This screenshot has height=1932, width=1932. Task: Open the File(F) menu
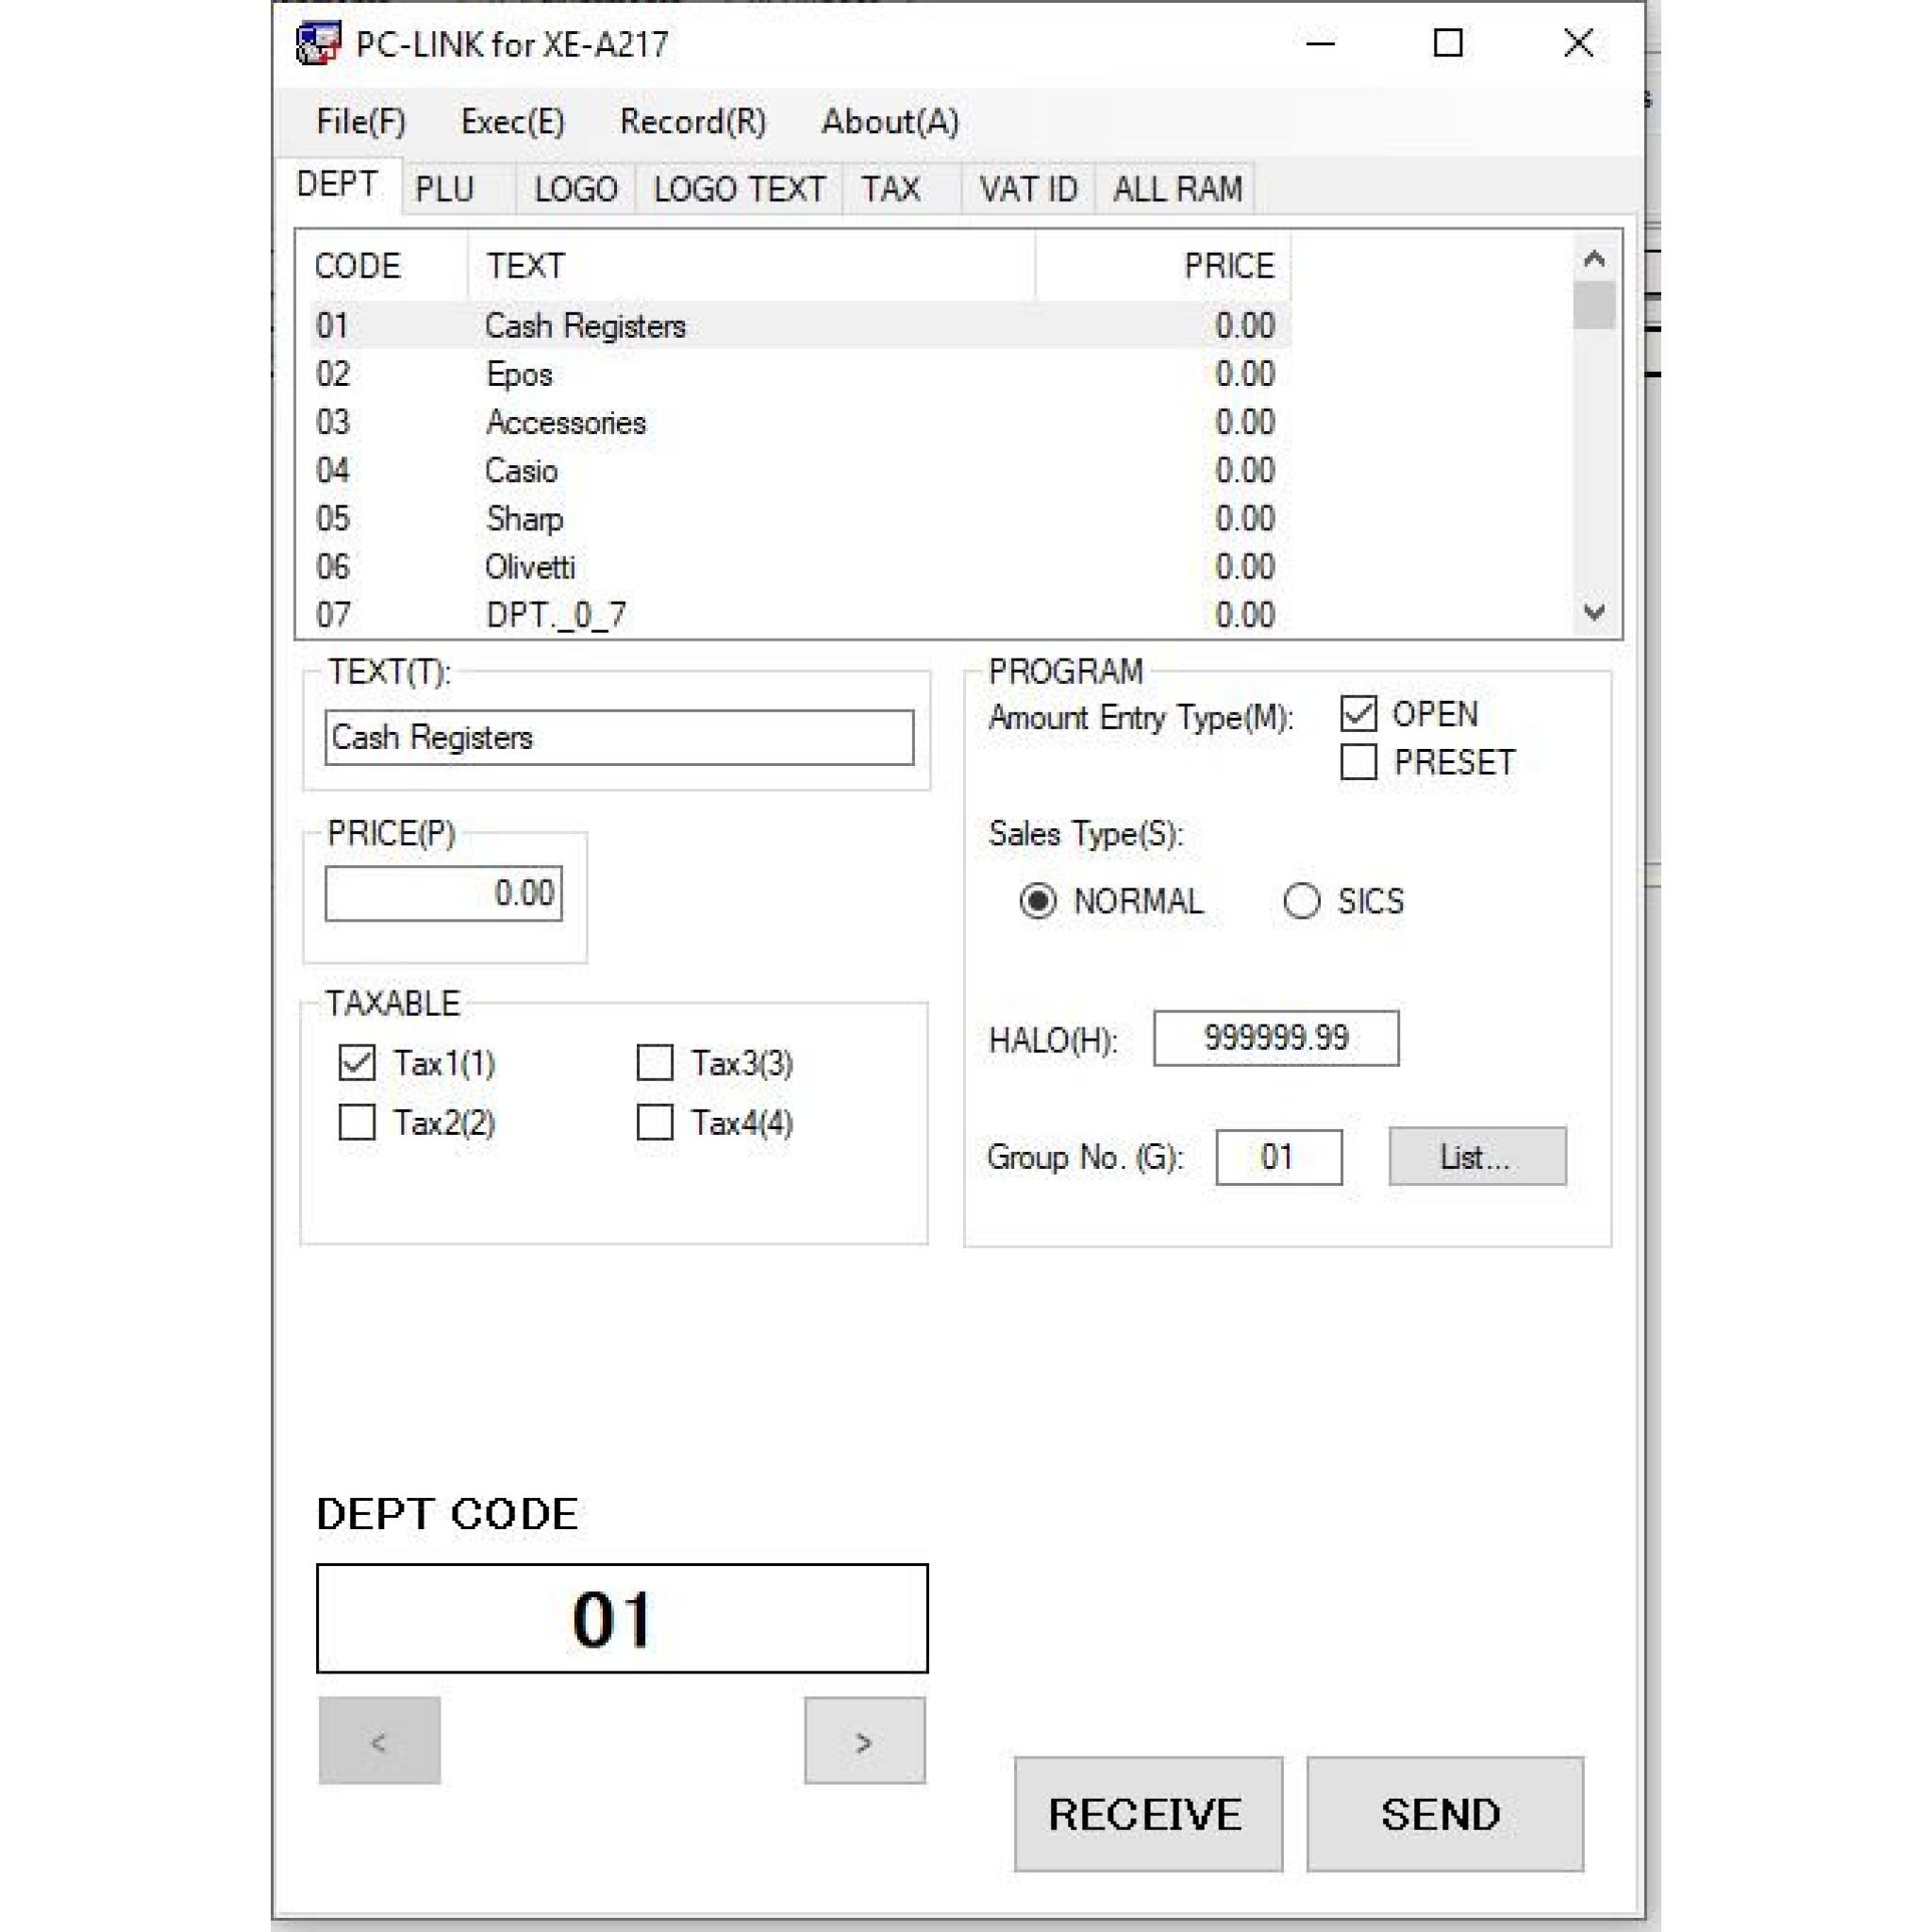tap(360, 122)
